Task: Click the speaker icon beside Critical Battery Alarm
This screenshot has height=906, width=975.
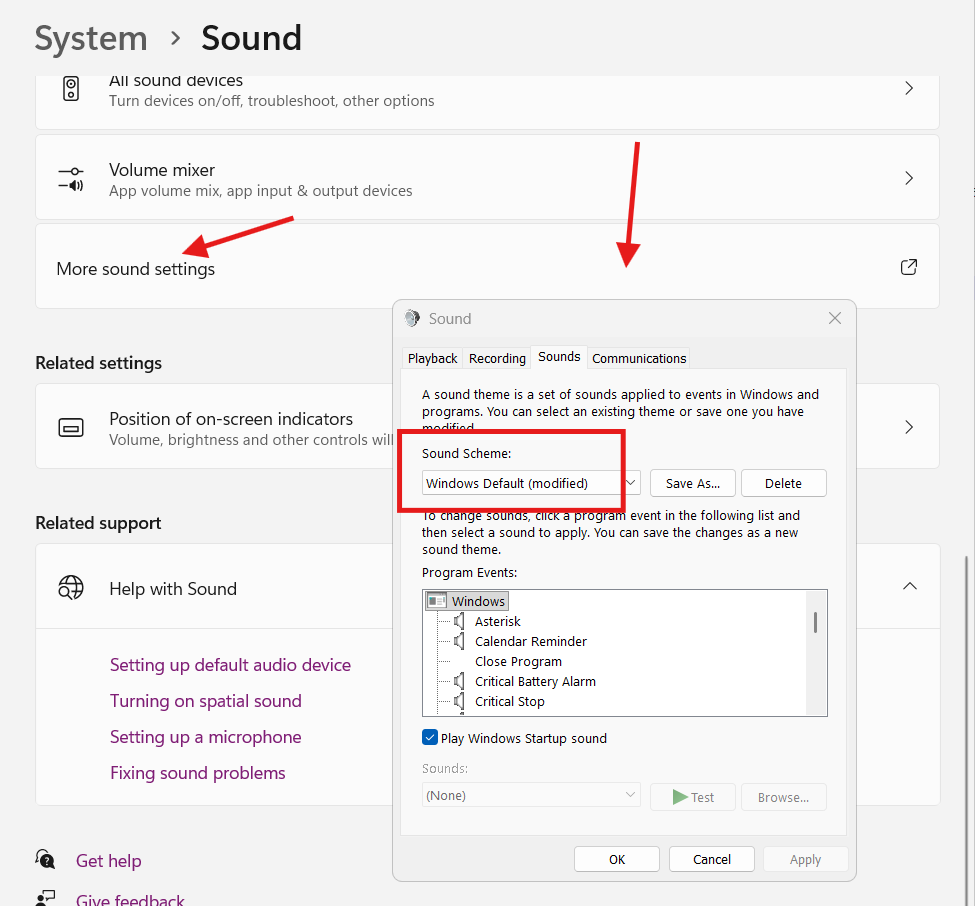Action: 460,681
